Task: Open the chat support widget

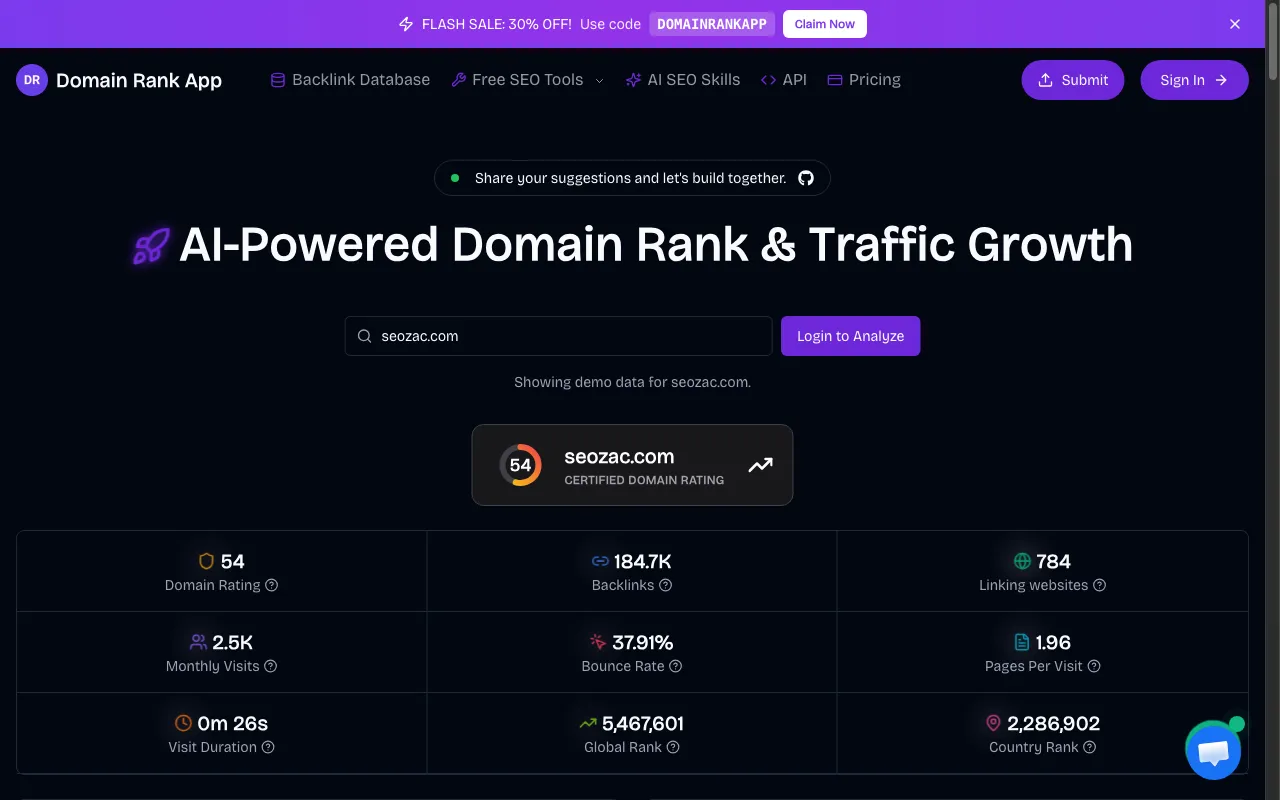Action: coord(1213,751)
